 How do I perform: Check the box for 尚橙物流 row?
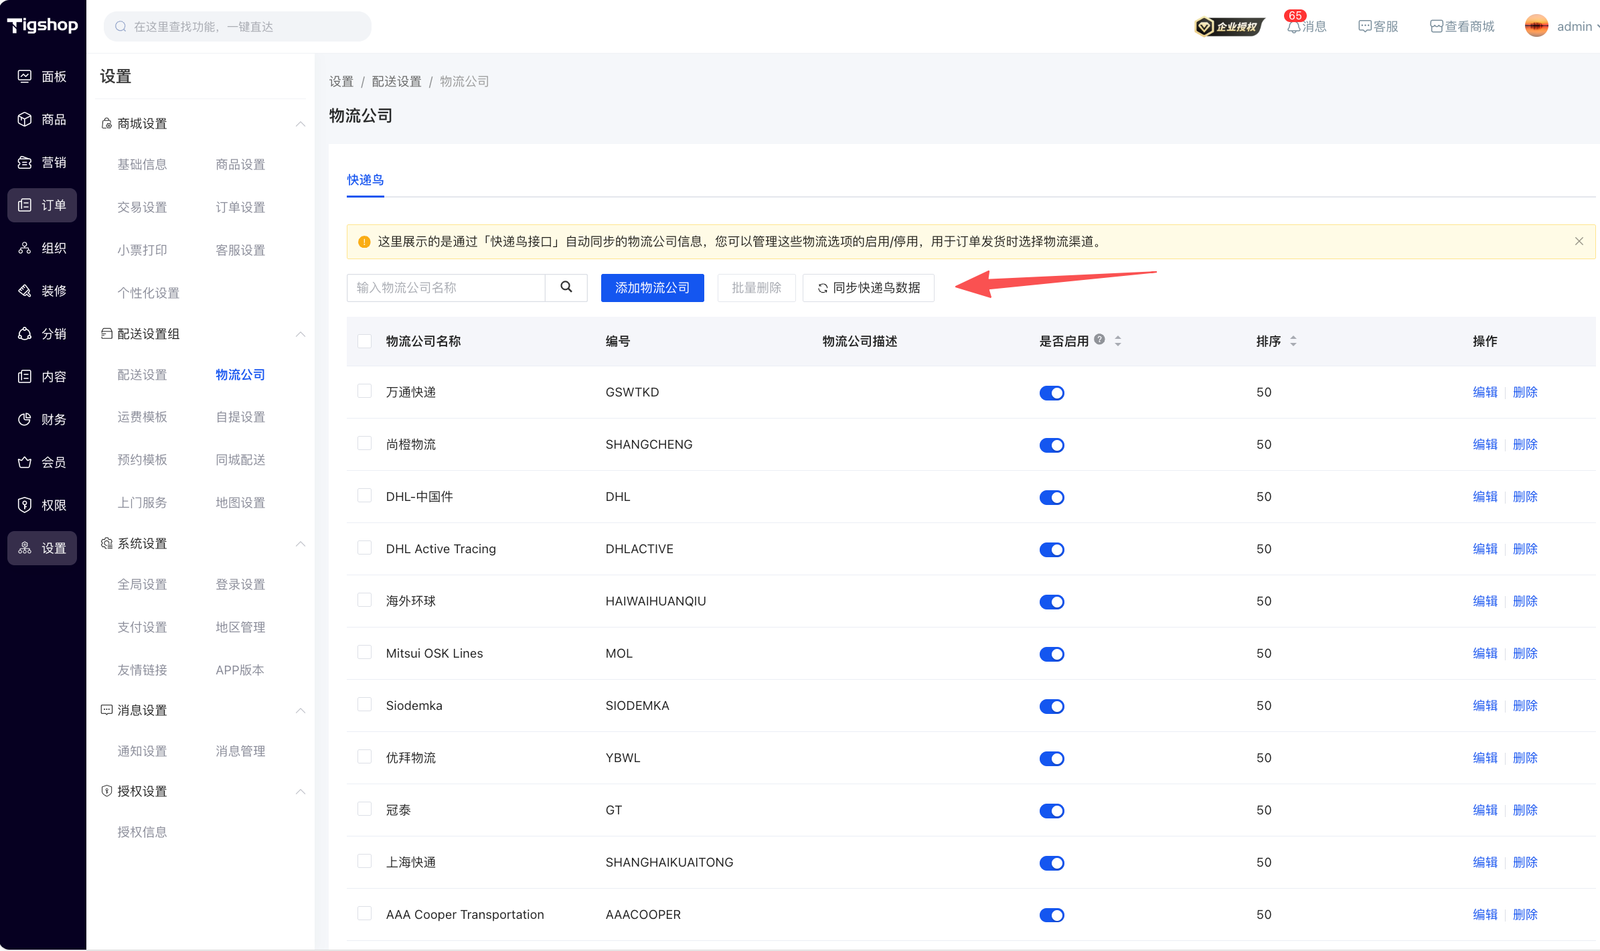(x=364, y=444)
